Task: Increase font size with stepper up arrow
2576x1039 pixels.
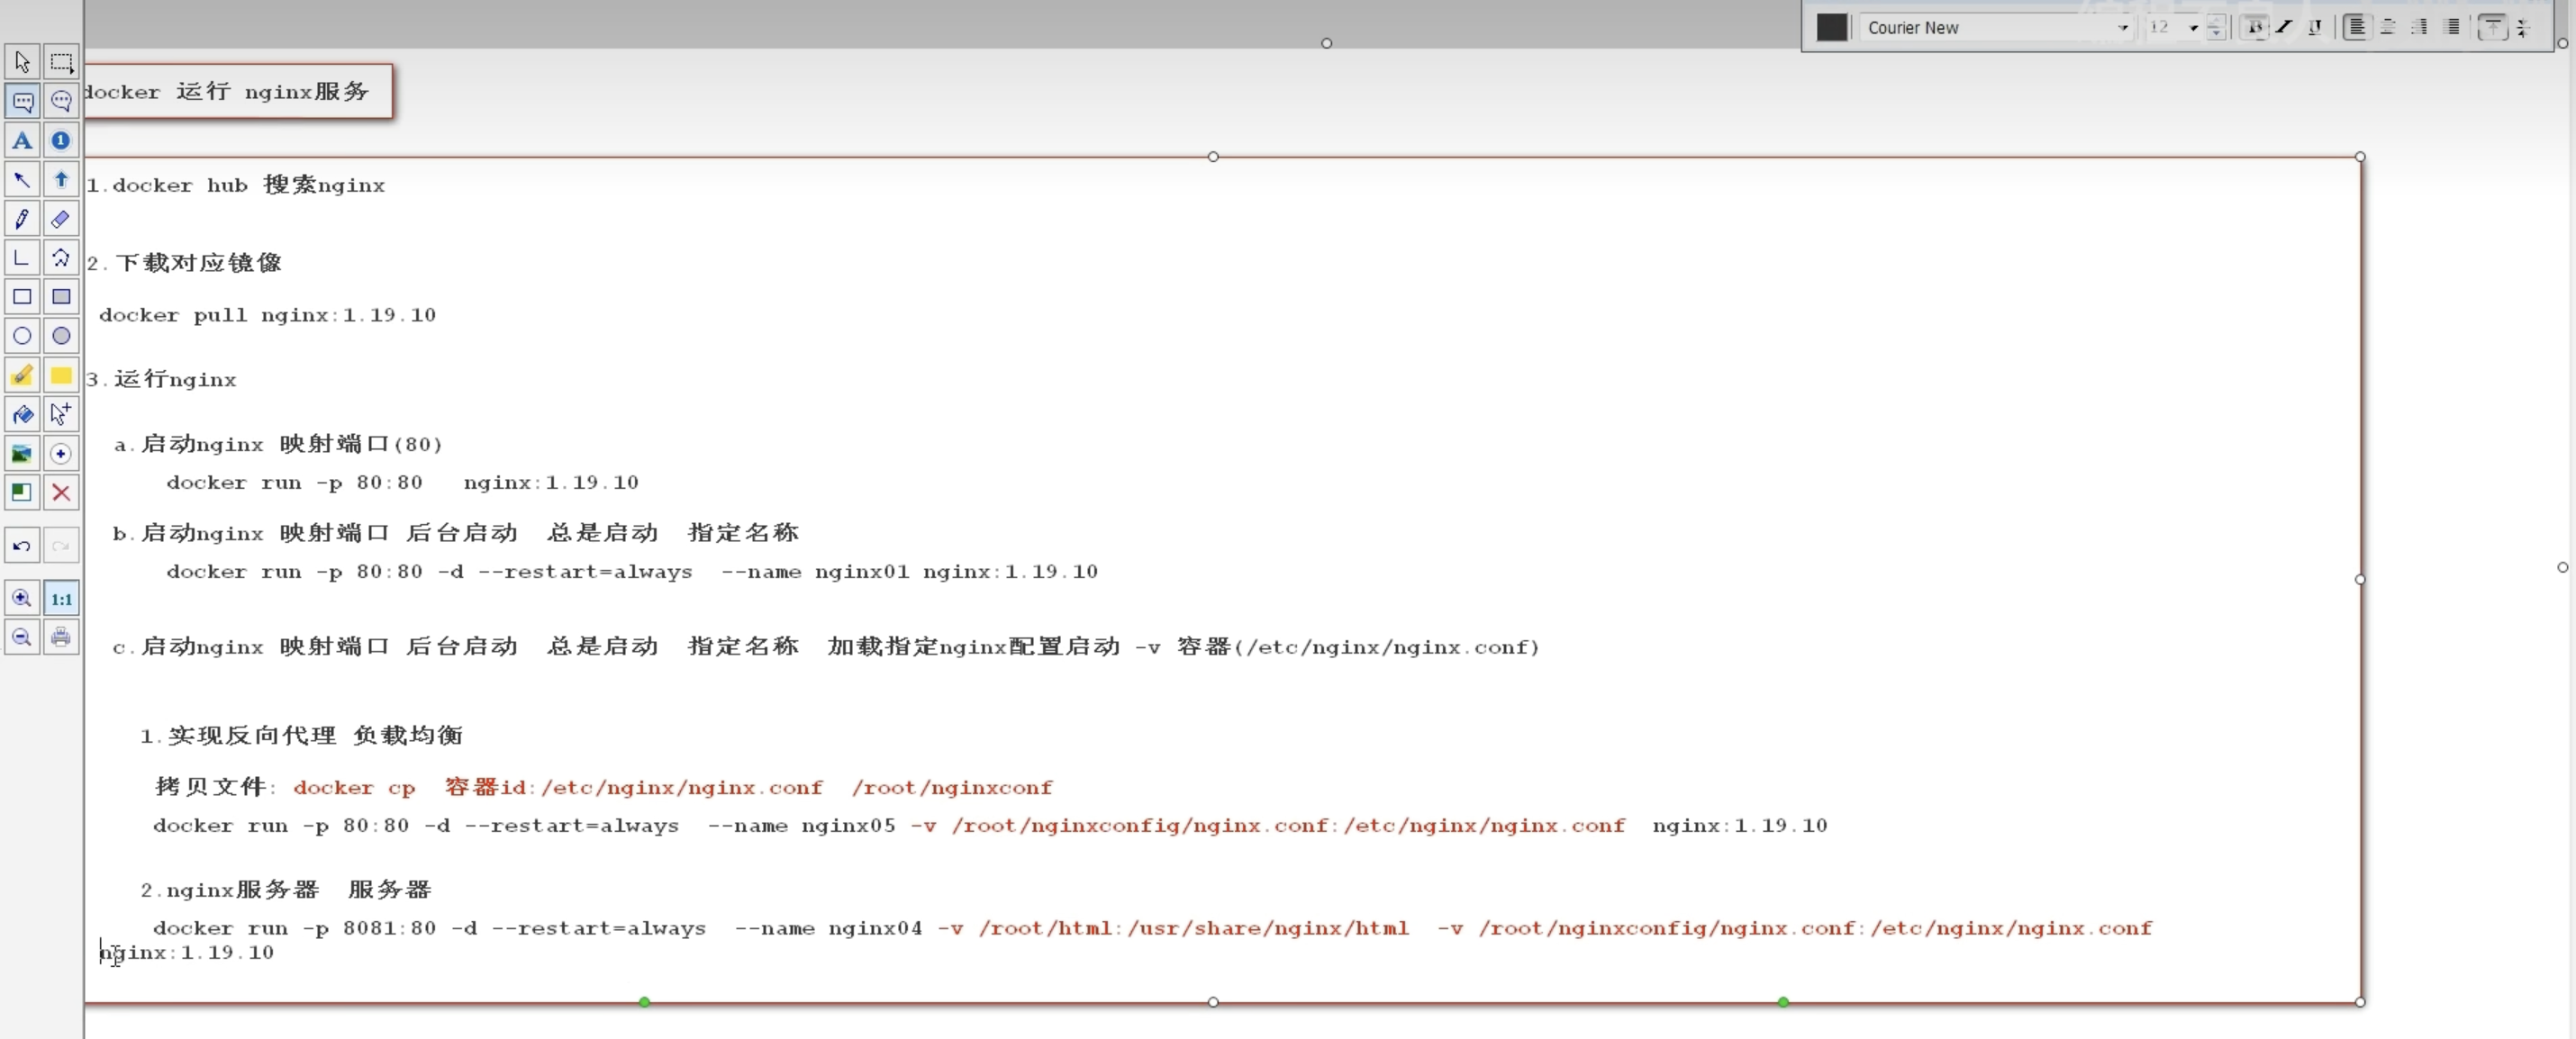Action: pos(2216,21)
